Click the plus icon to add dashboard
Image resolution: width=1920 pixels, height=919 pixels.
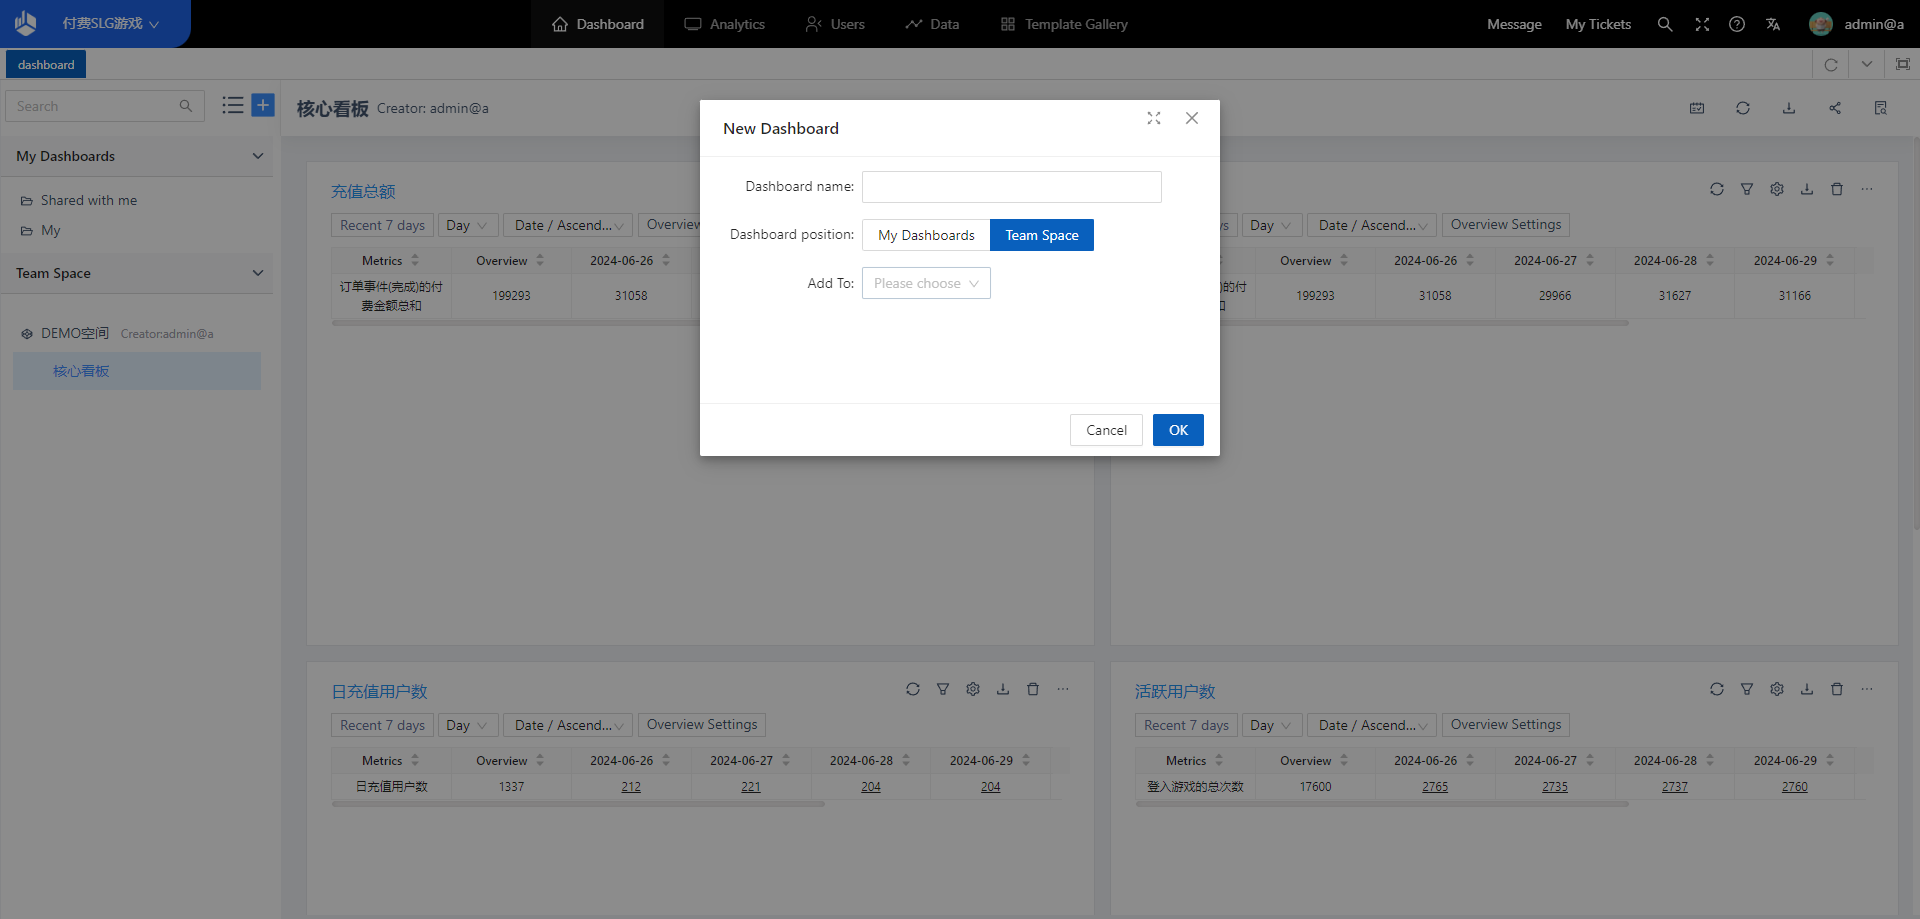pos(263,105)
